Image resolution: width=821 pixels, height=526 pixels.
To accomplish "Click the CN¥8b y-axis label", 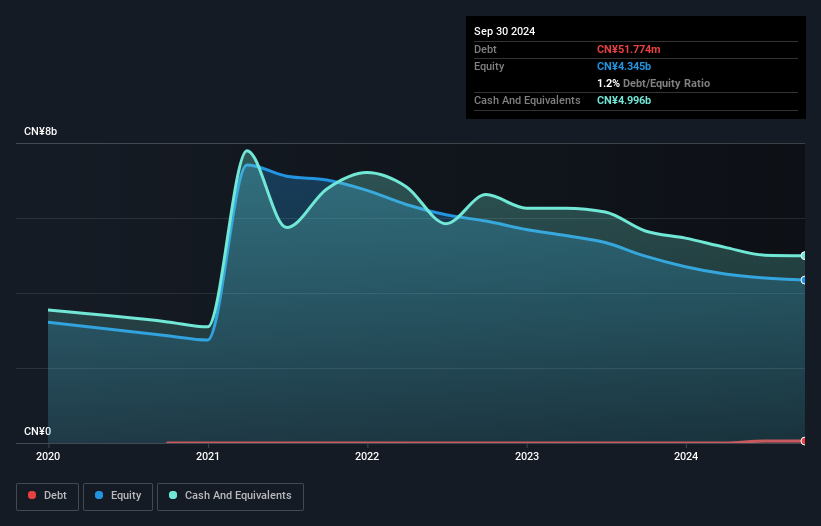I will coord(41,131).
